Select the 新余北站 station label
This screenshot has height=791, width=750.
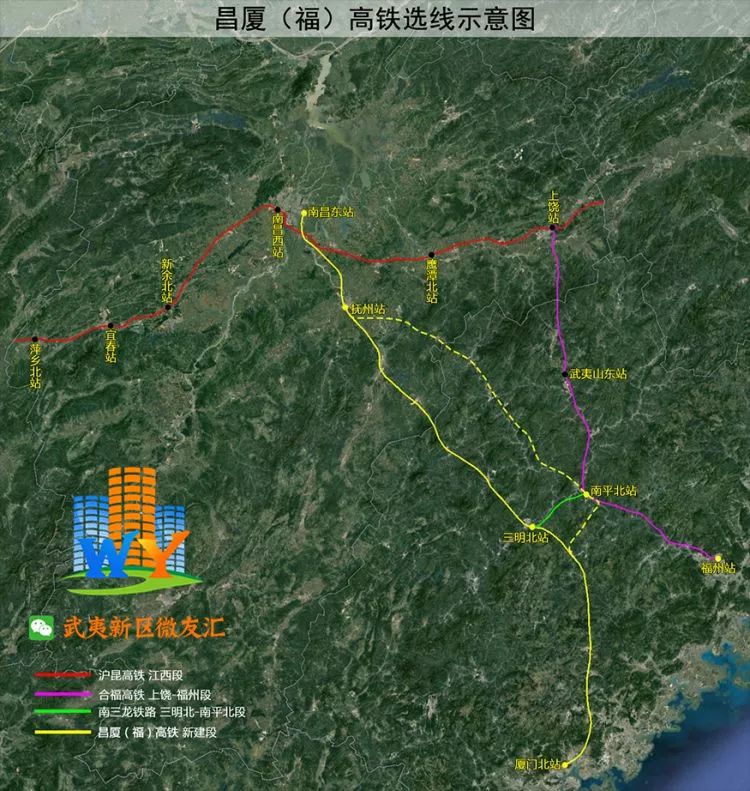[x=167, y=279]
